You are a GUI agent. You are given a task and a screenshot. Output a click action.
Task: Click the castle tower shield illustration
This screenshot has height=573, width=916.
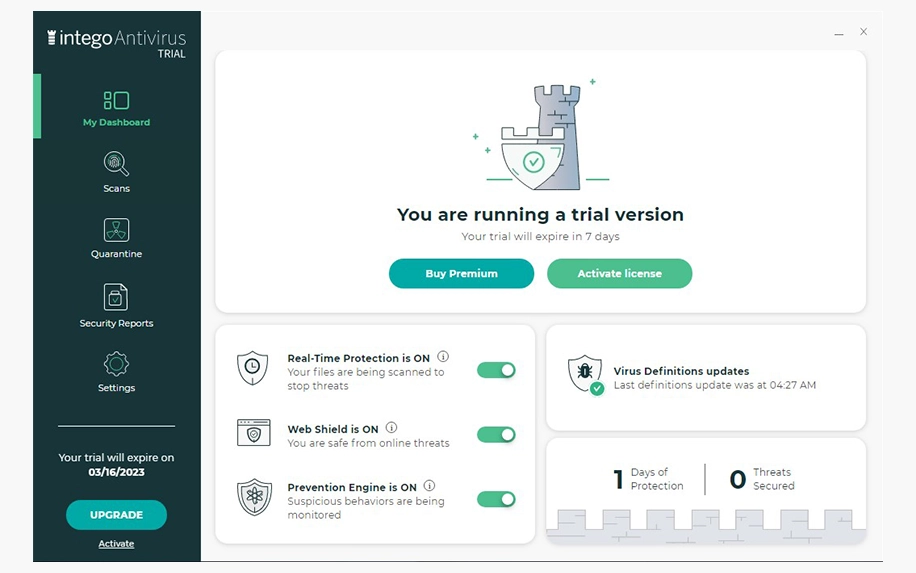pyautogui.click(x=542, y=136)
